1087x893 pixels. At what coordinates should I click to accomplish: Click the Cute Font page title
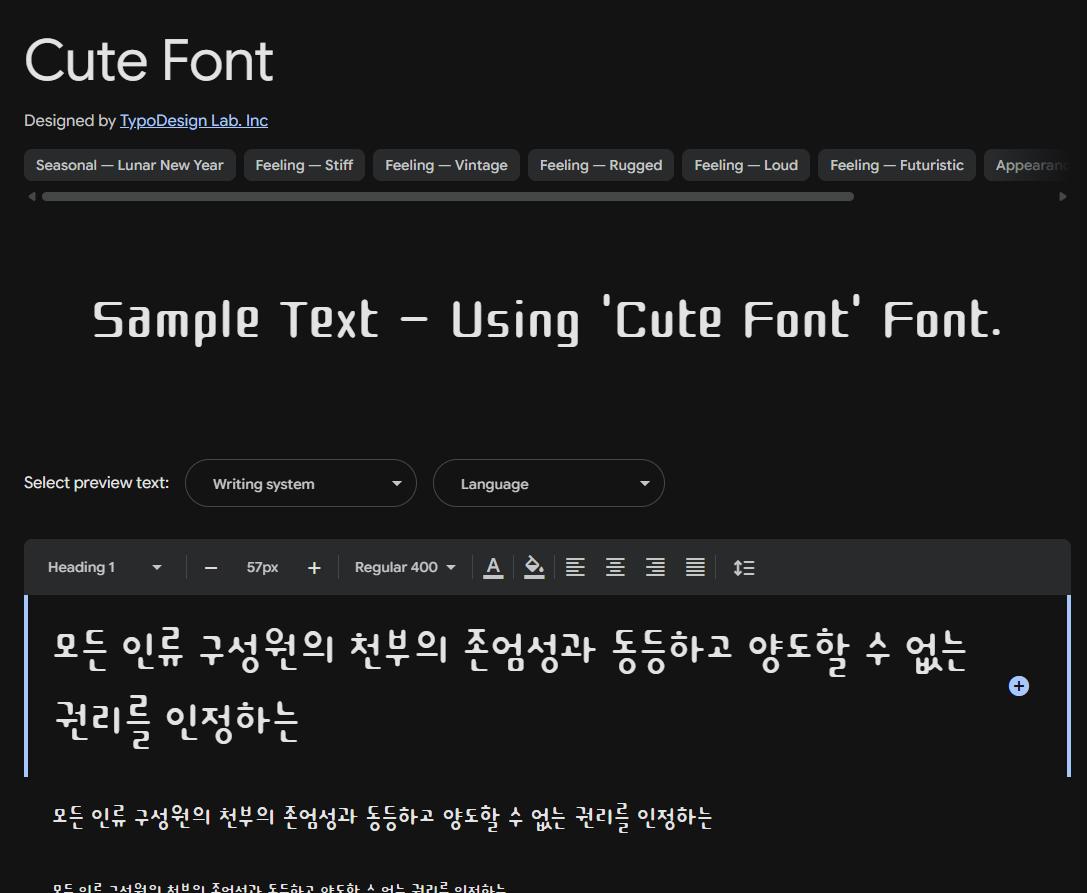coord(149,61)
